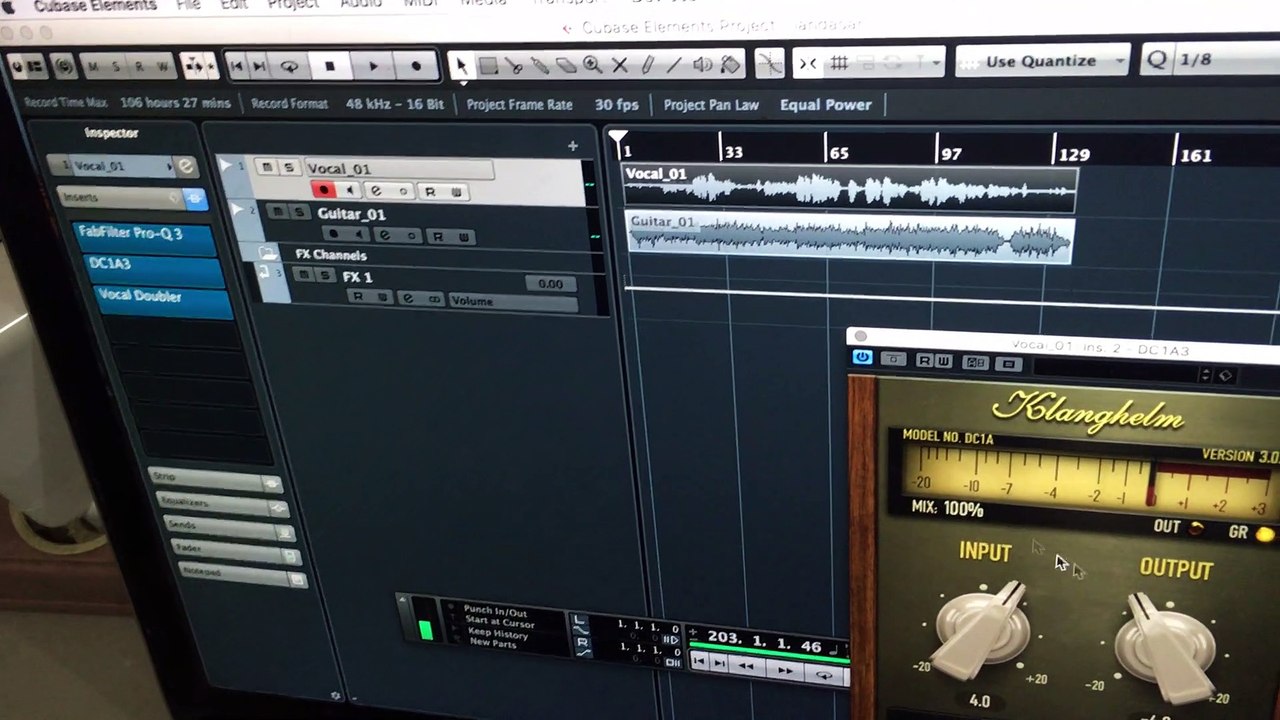The image size is (1280, 720).
Task: Toggle global Write automation (W)
Action: [x=163, y=67]
